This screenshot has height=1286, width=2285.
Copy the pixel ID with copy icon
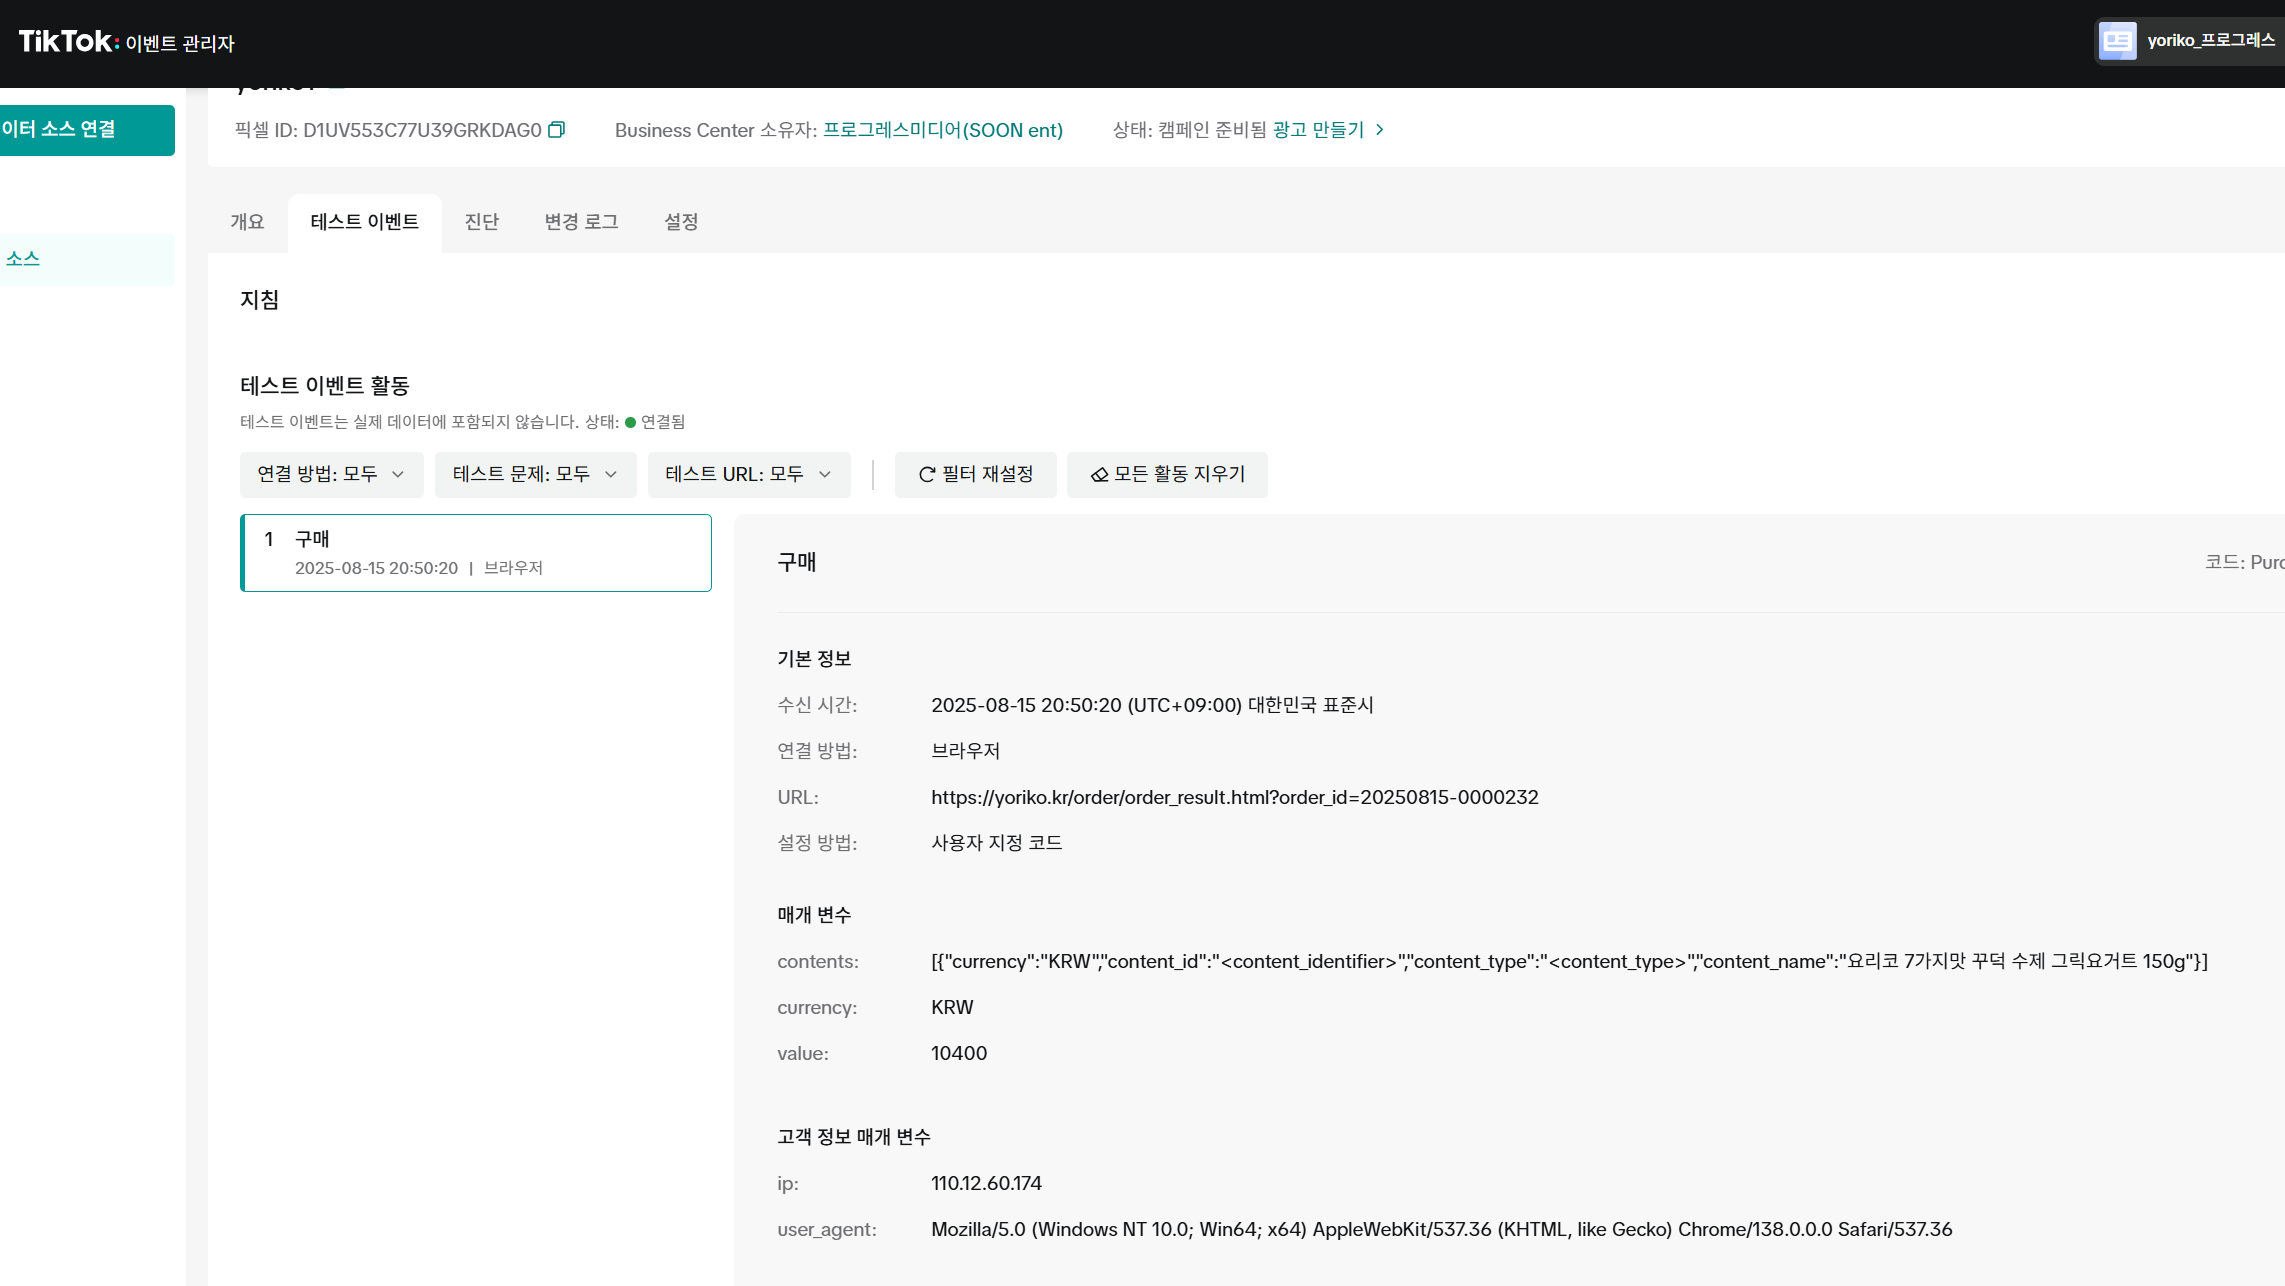557,130
